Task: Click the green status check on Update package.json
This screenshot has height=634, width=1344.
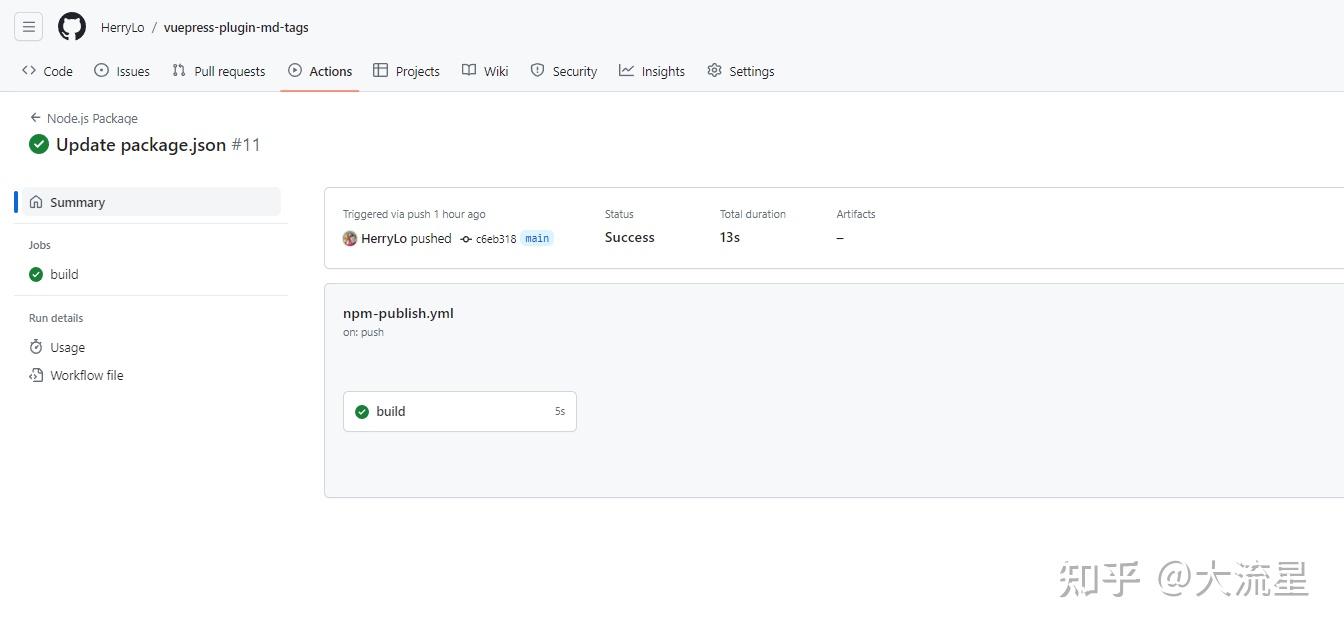Action: point(39,144)
